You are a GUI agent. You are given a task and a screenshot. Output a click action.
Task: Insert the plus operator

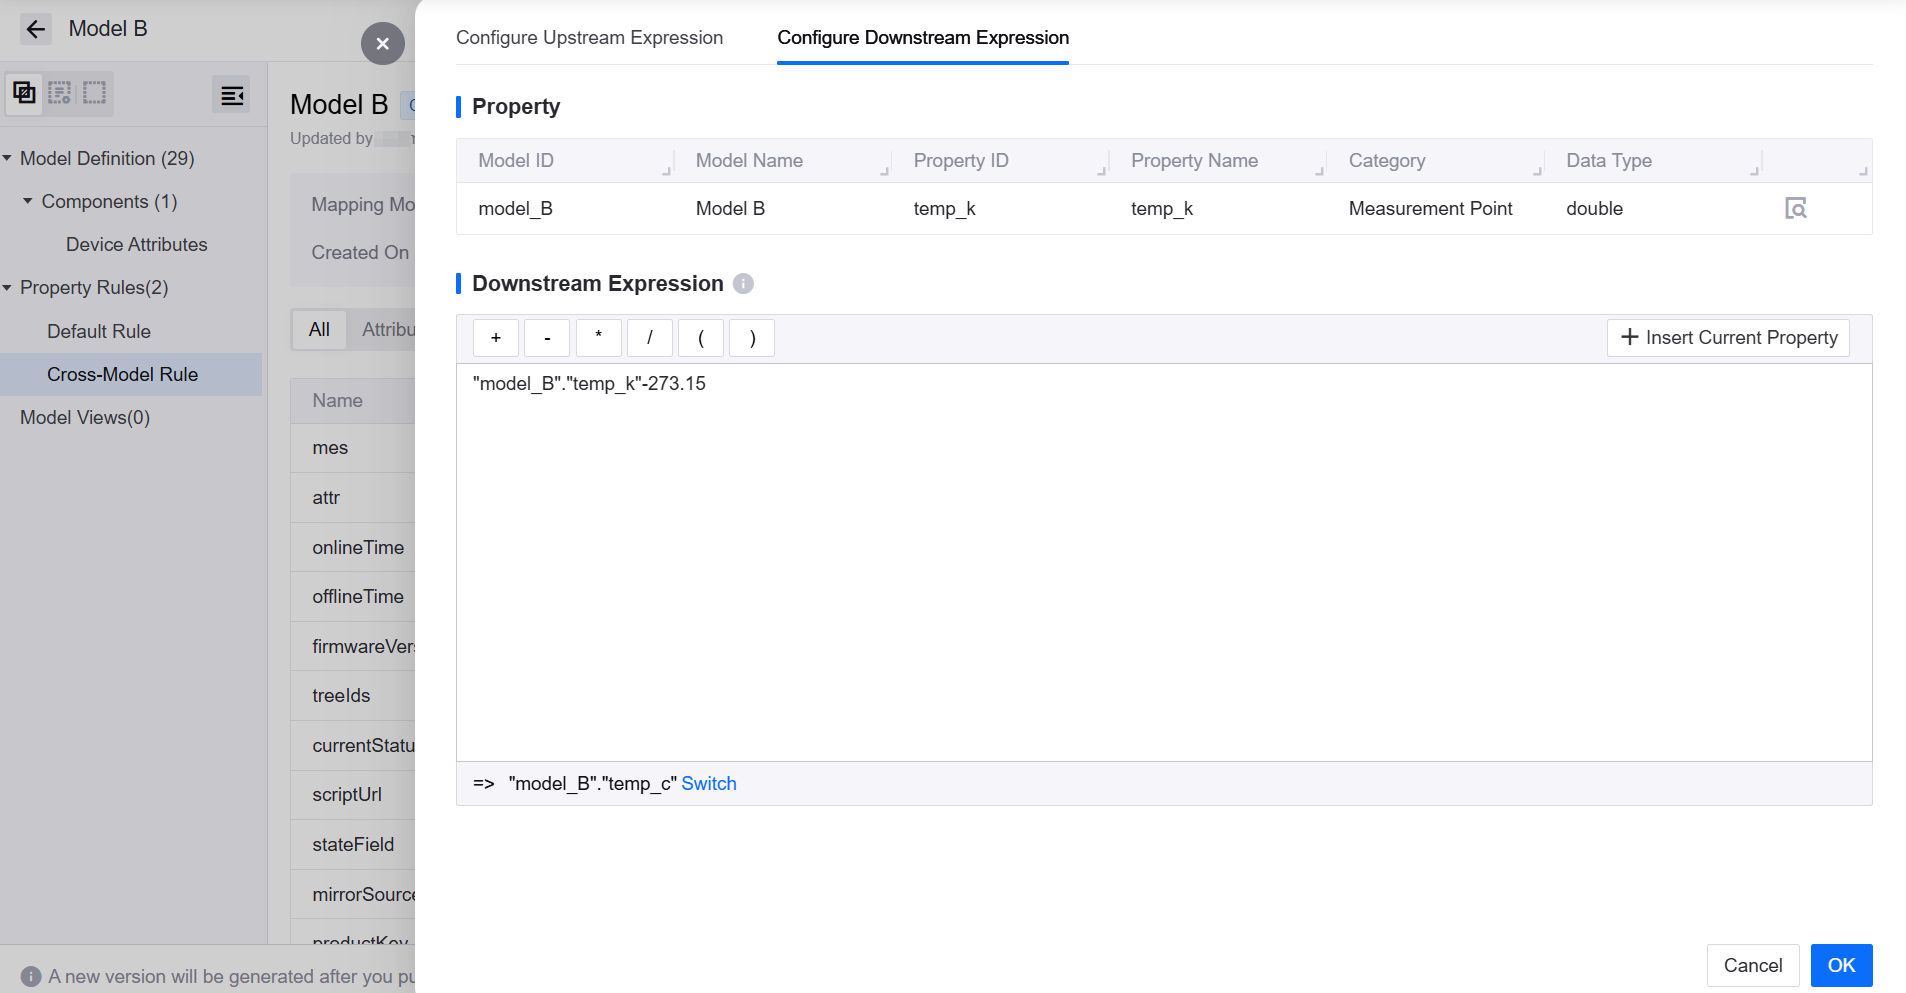pyautogui.click(x=495, y=338)
